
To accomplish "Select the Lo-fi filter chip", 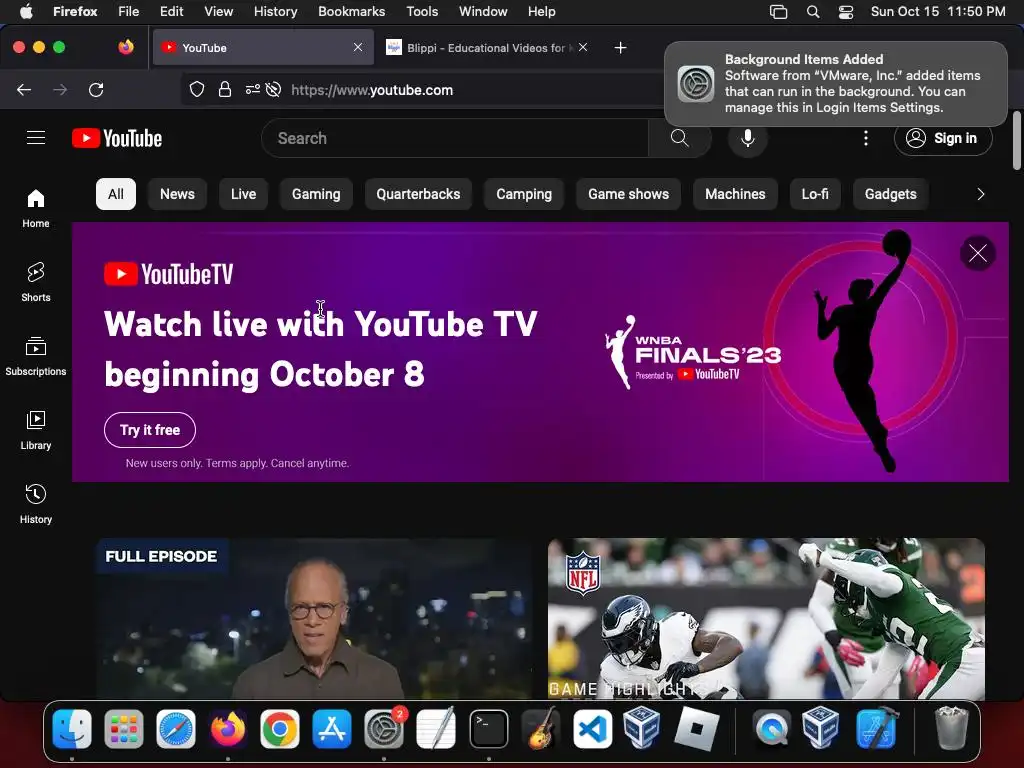I will tap(815, 194).
